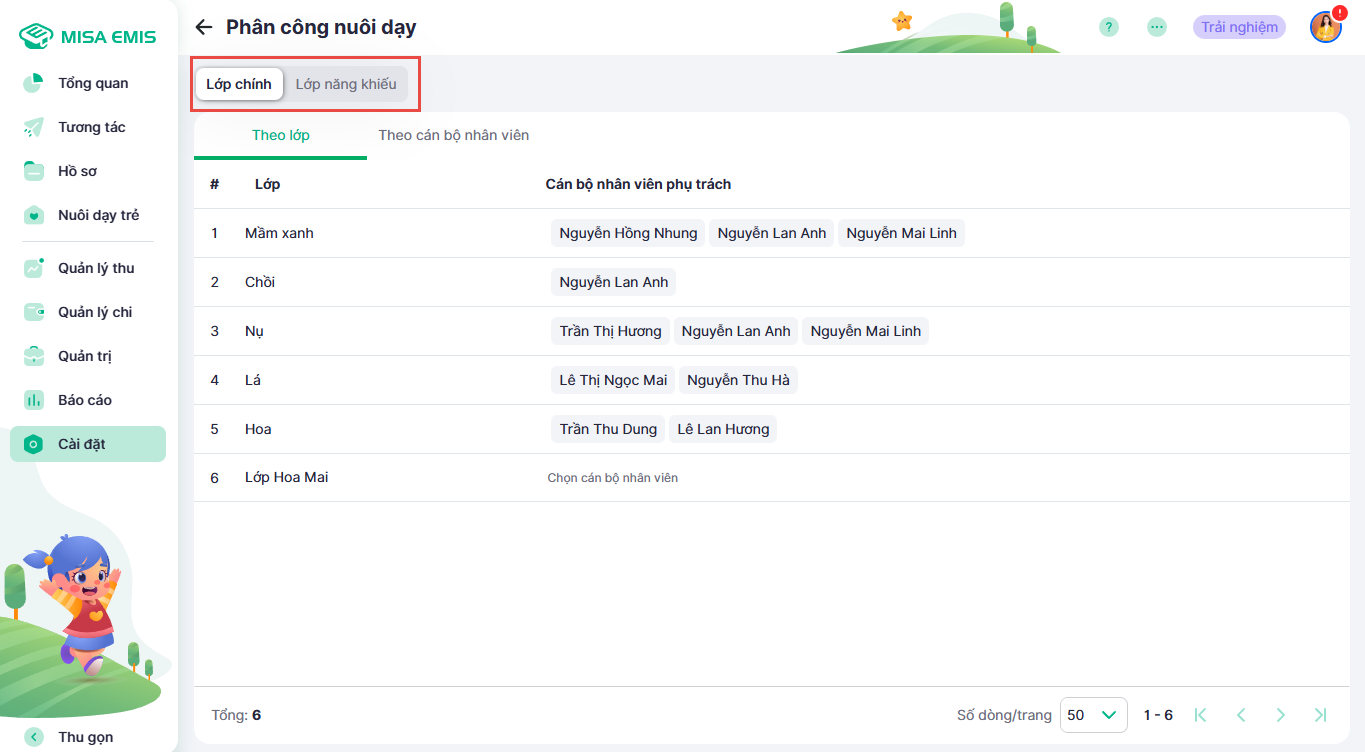Click the back arrow beside Phân công nuôi dạy

point(204,27)
